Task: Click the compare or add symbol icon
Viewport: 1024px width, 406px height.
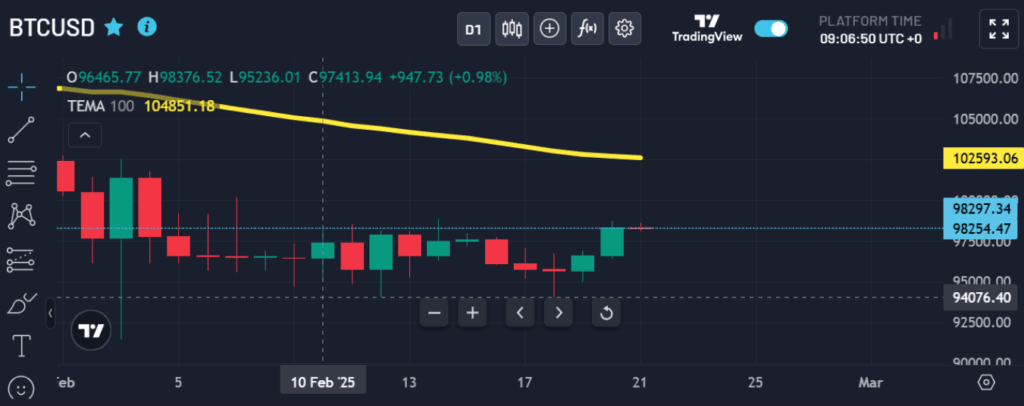Action: [550, 29]
